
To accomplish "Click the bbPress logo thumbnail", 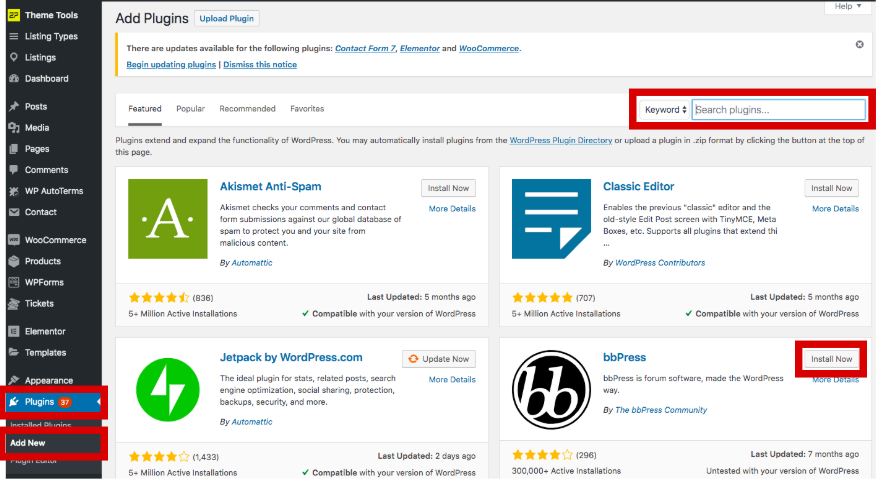I will coord(551,390).
